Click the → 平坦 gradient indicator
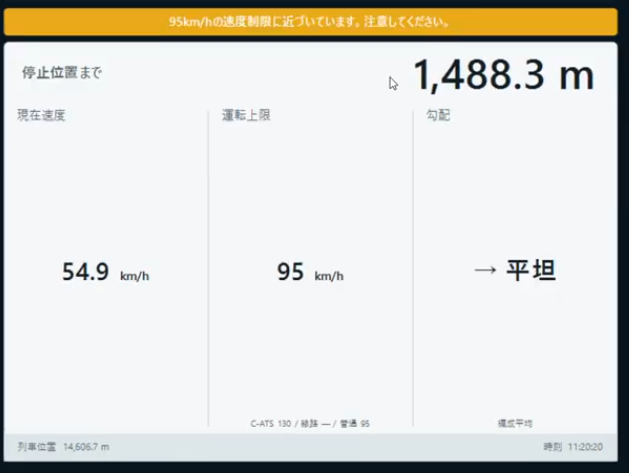The width and height of the screenshot is (629, 473). [515, 270]
